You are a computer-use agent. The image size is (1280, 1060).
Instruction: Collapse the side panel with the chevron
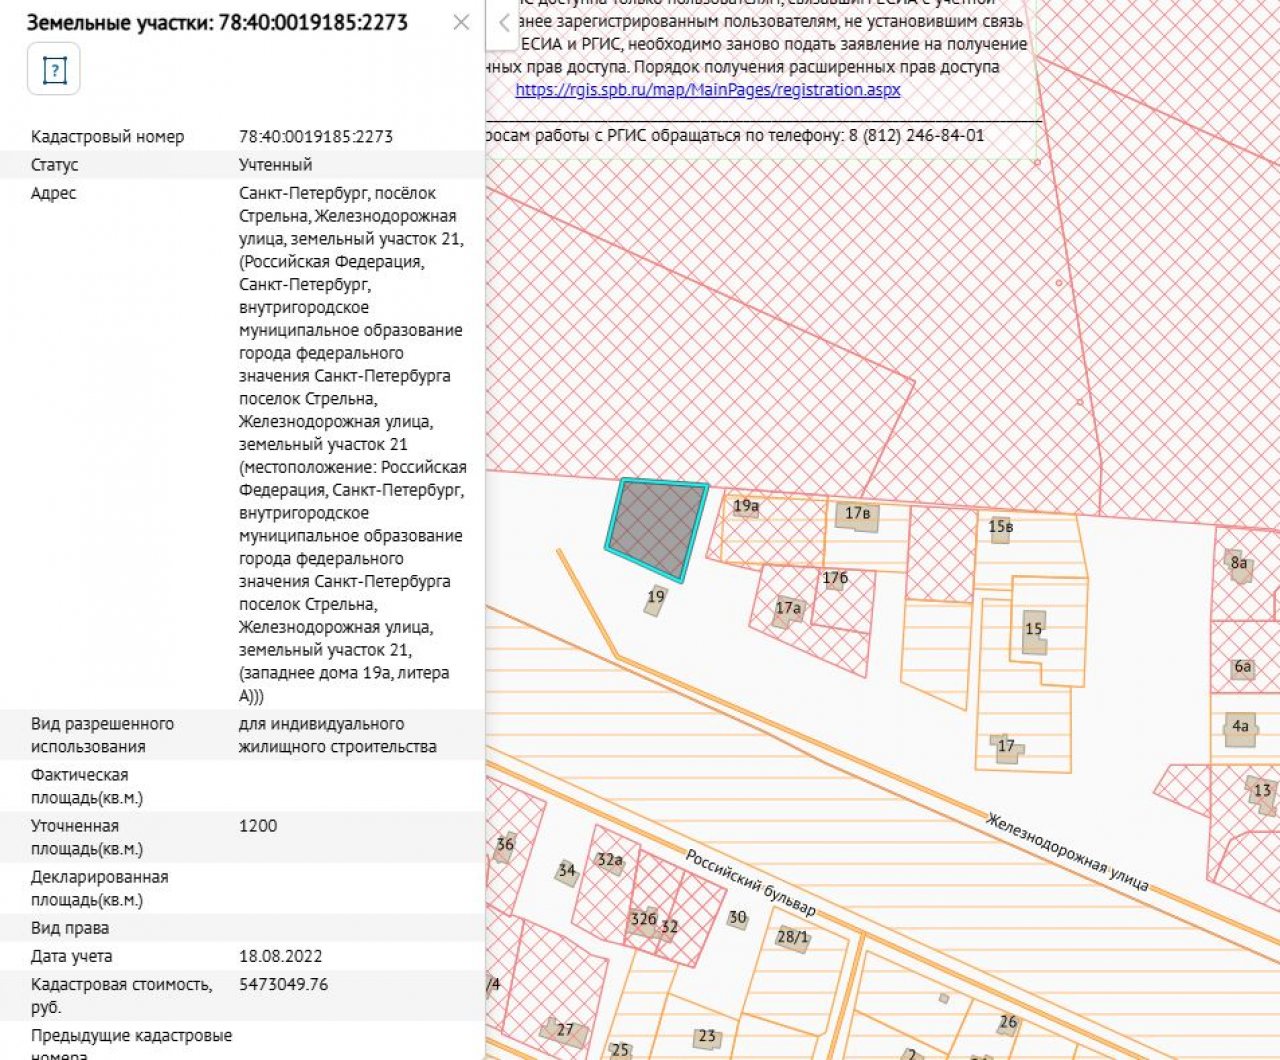(x=503, y=23)
